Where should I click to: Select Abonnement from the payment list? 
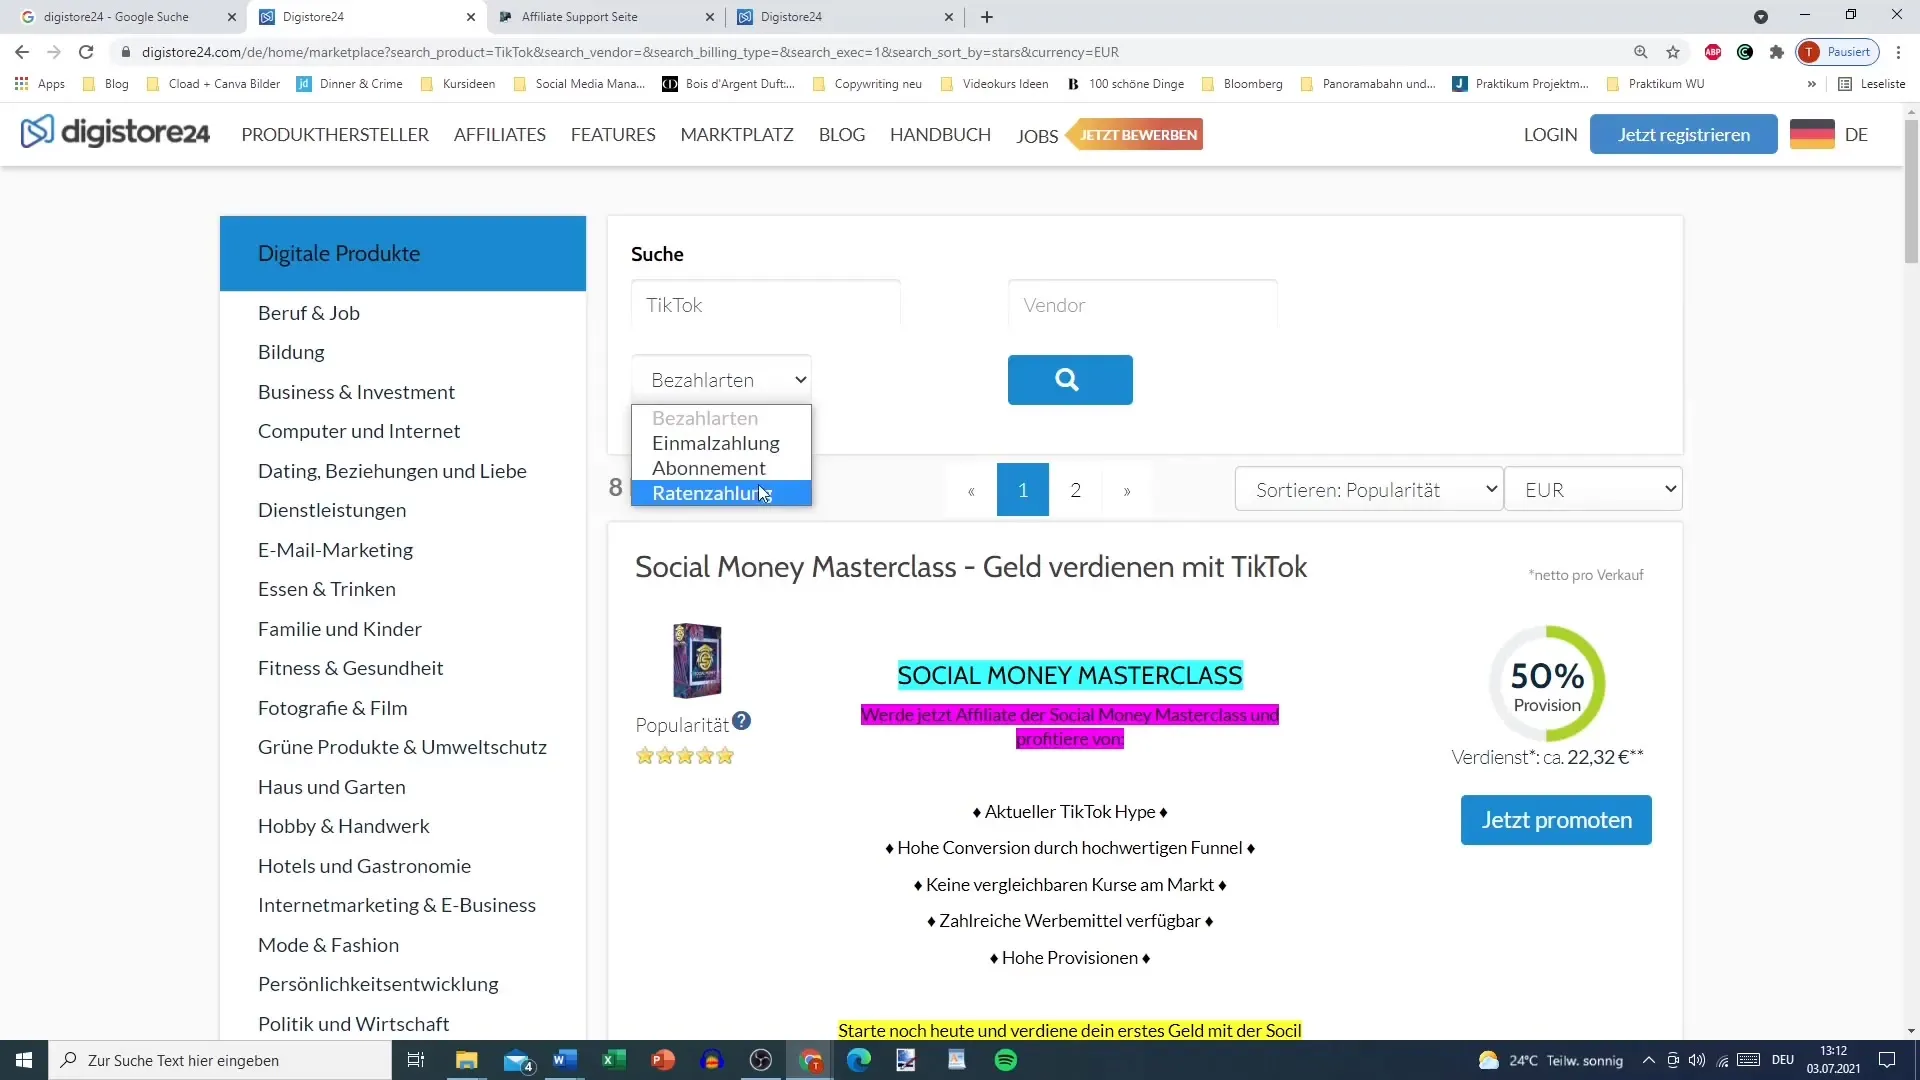click(721, 468)
